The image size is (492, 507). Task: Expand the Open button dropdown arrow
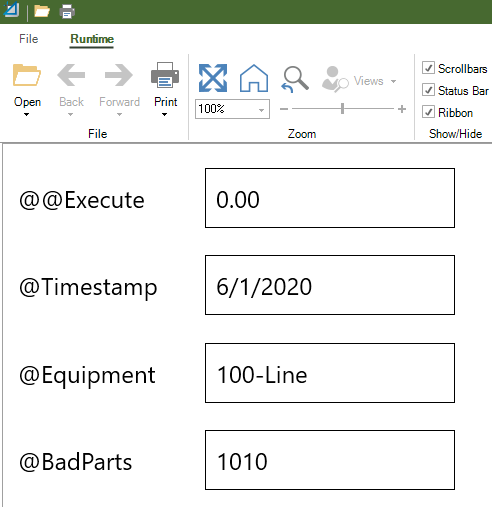pyautogui.click(x=27, y=115)
